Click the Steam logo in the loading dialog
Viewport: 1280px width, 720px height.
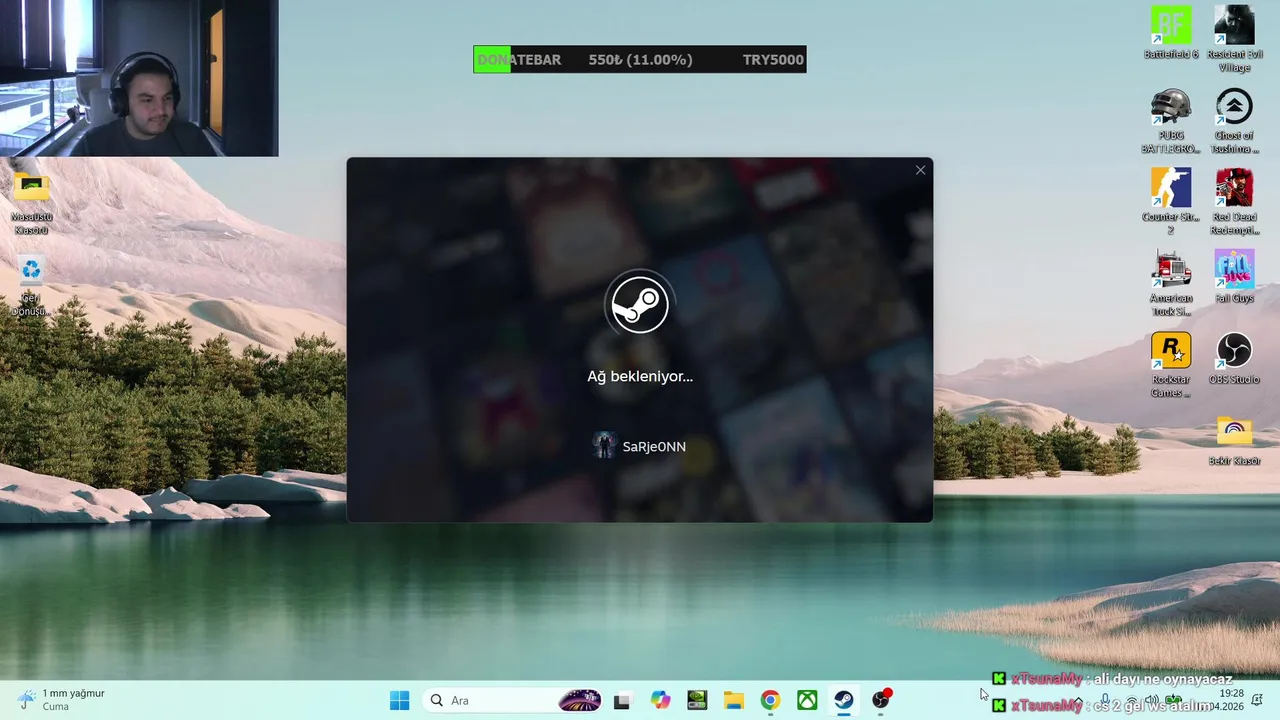click(640, 305)
